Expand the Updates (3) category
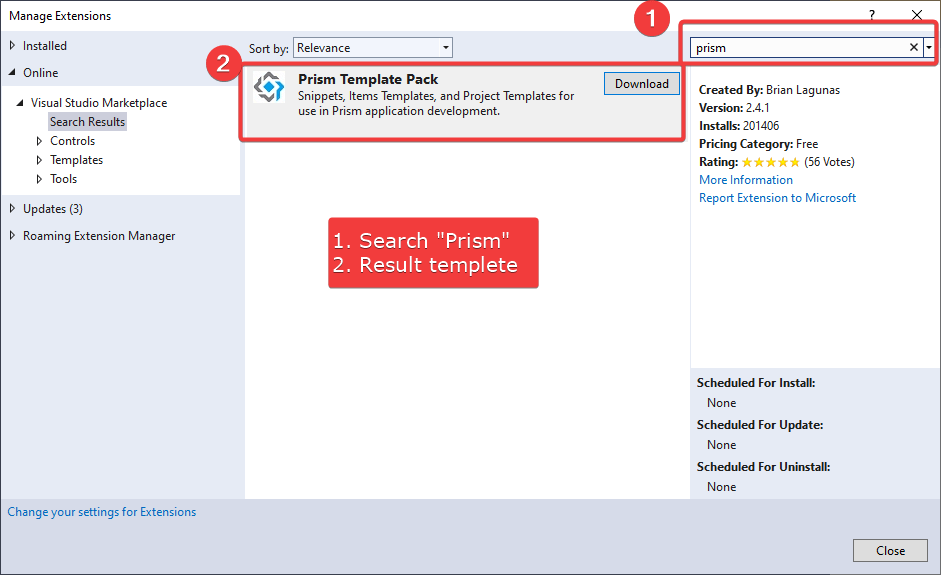This screenshot has width=941, height=575. point(12,208)
